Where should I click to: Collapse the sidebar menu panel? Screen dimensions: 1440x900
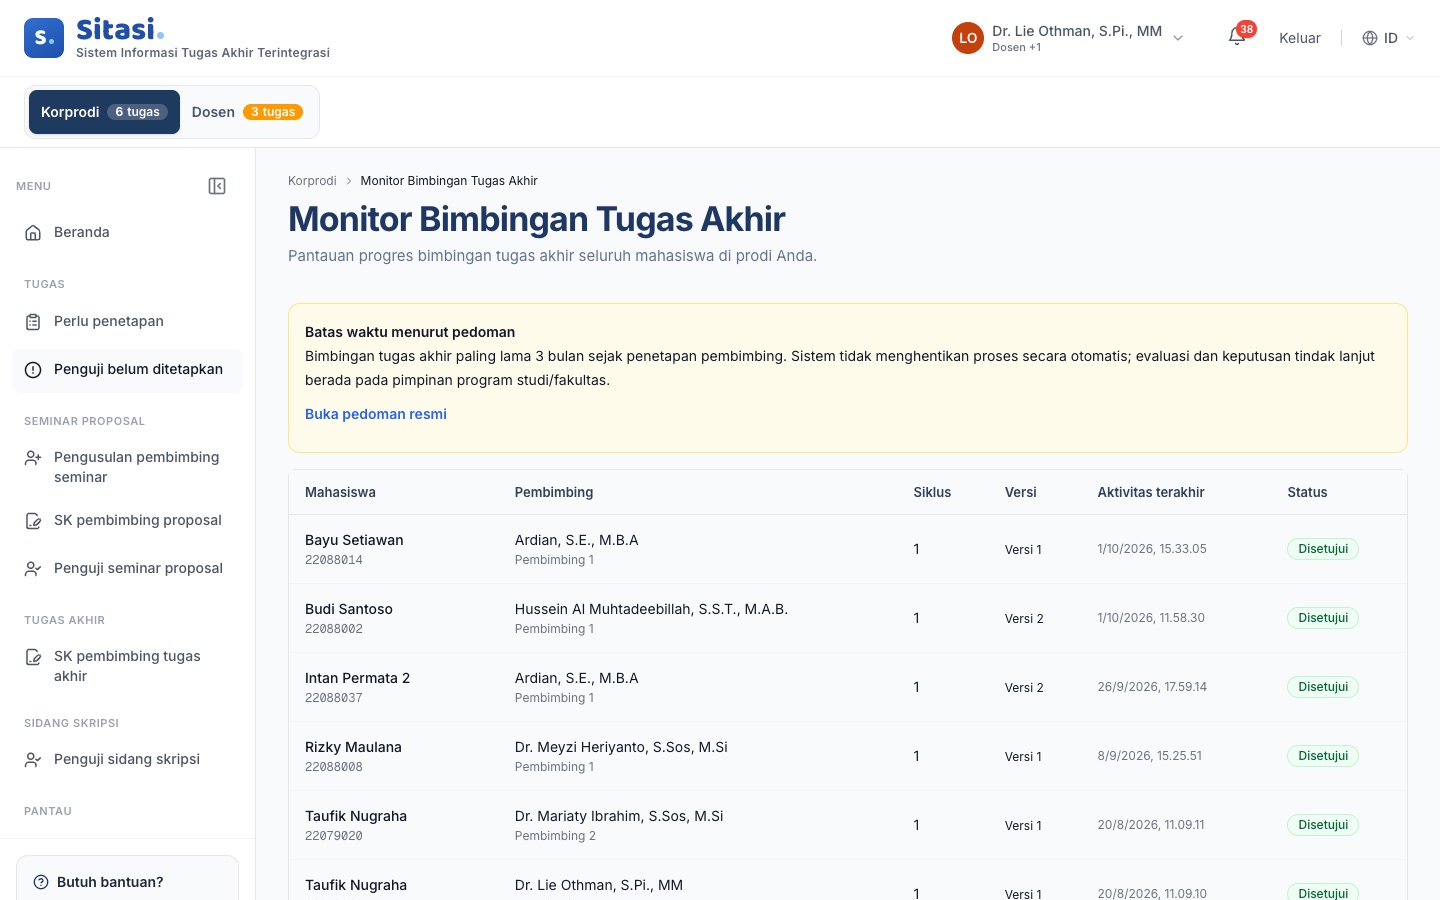(217, 186)
